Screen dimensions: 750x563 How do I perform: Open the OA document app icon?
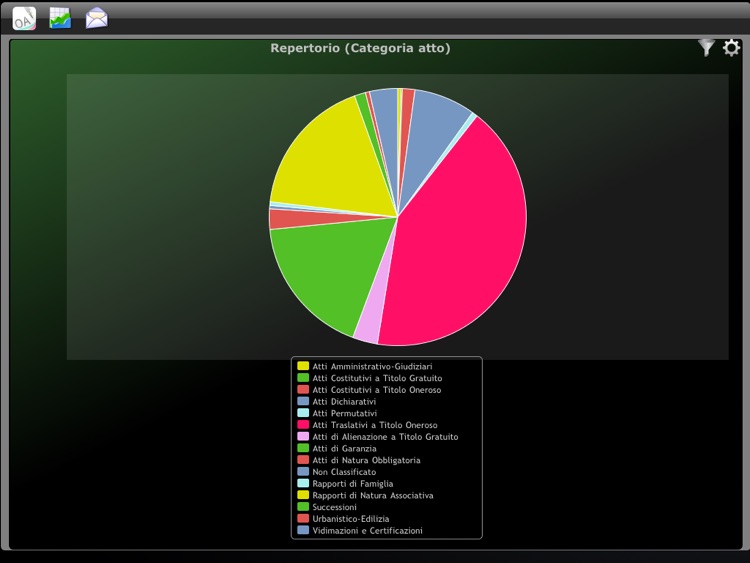pyautogui.click(x=24, y=19)
